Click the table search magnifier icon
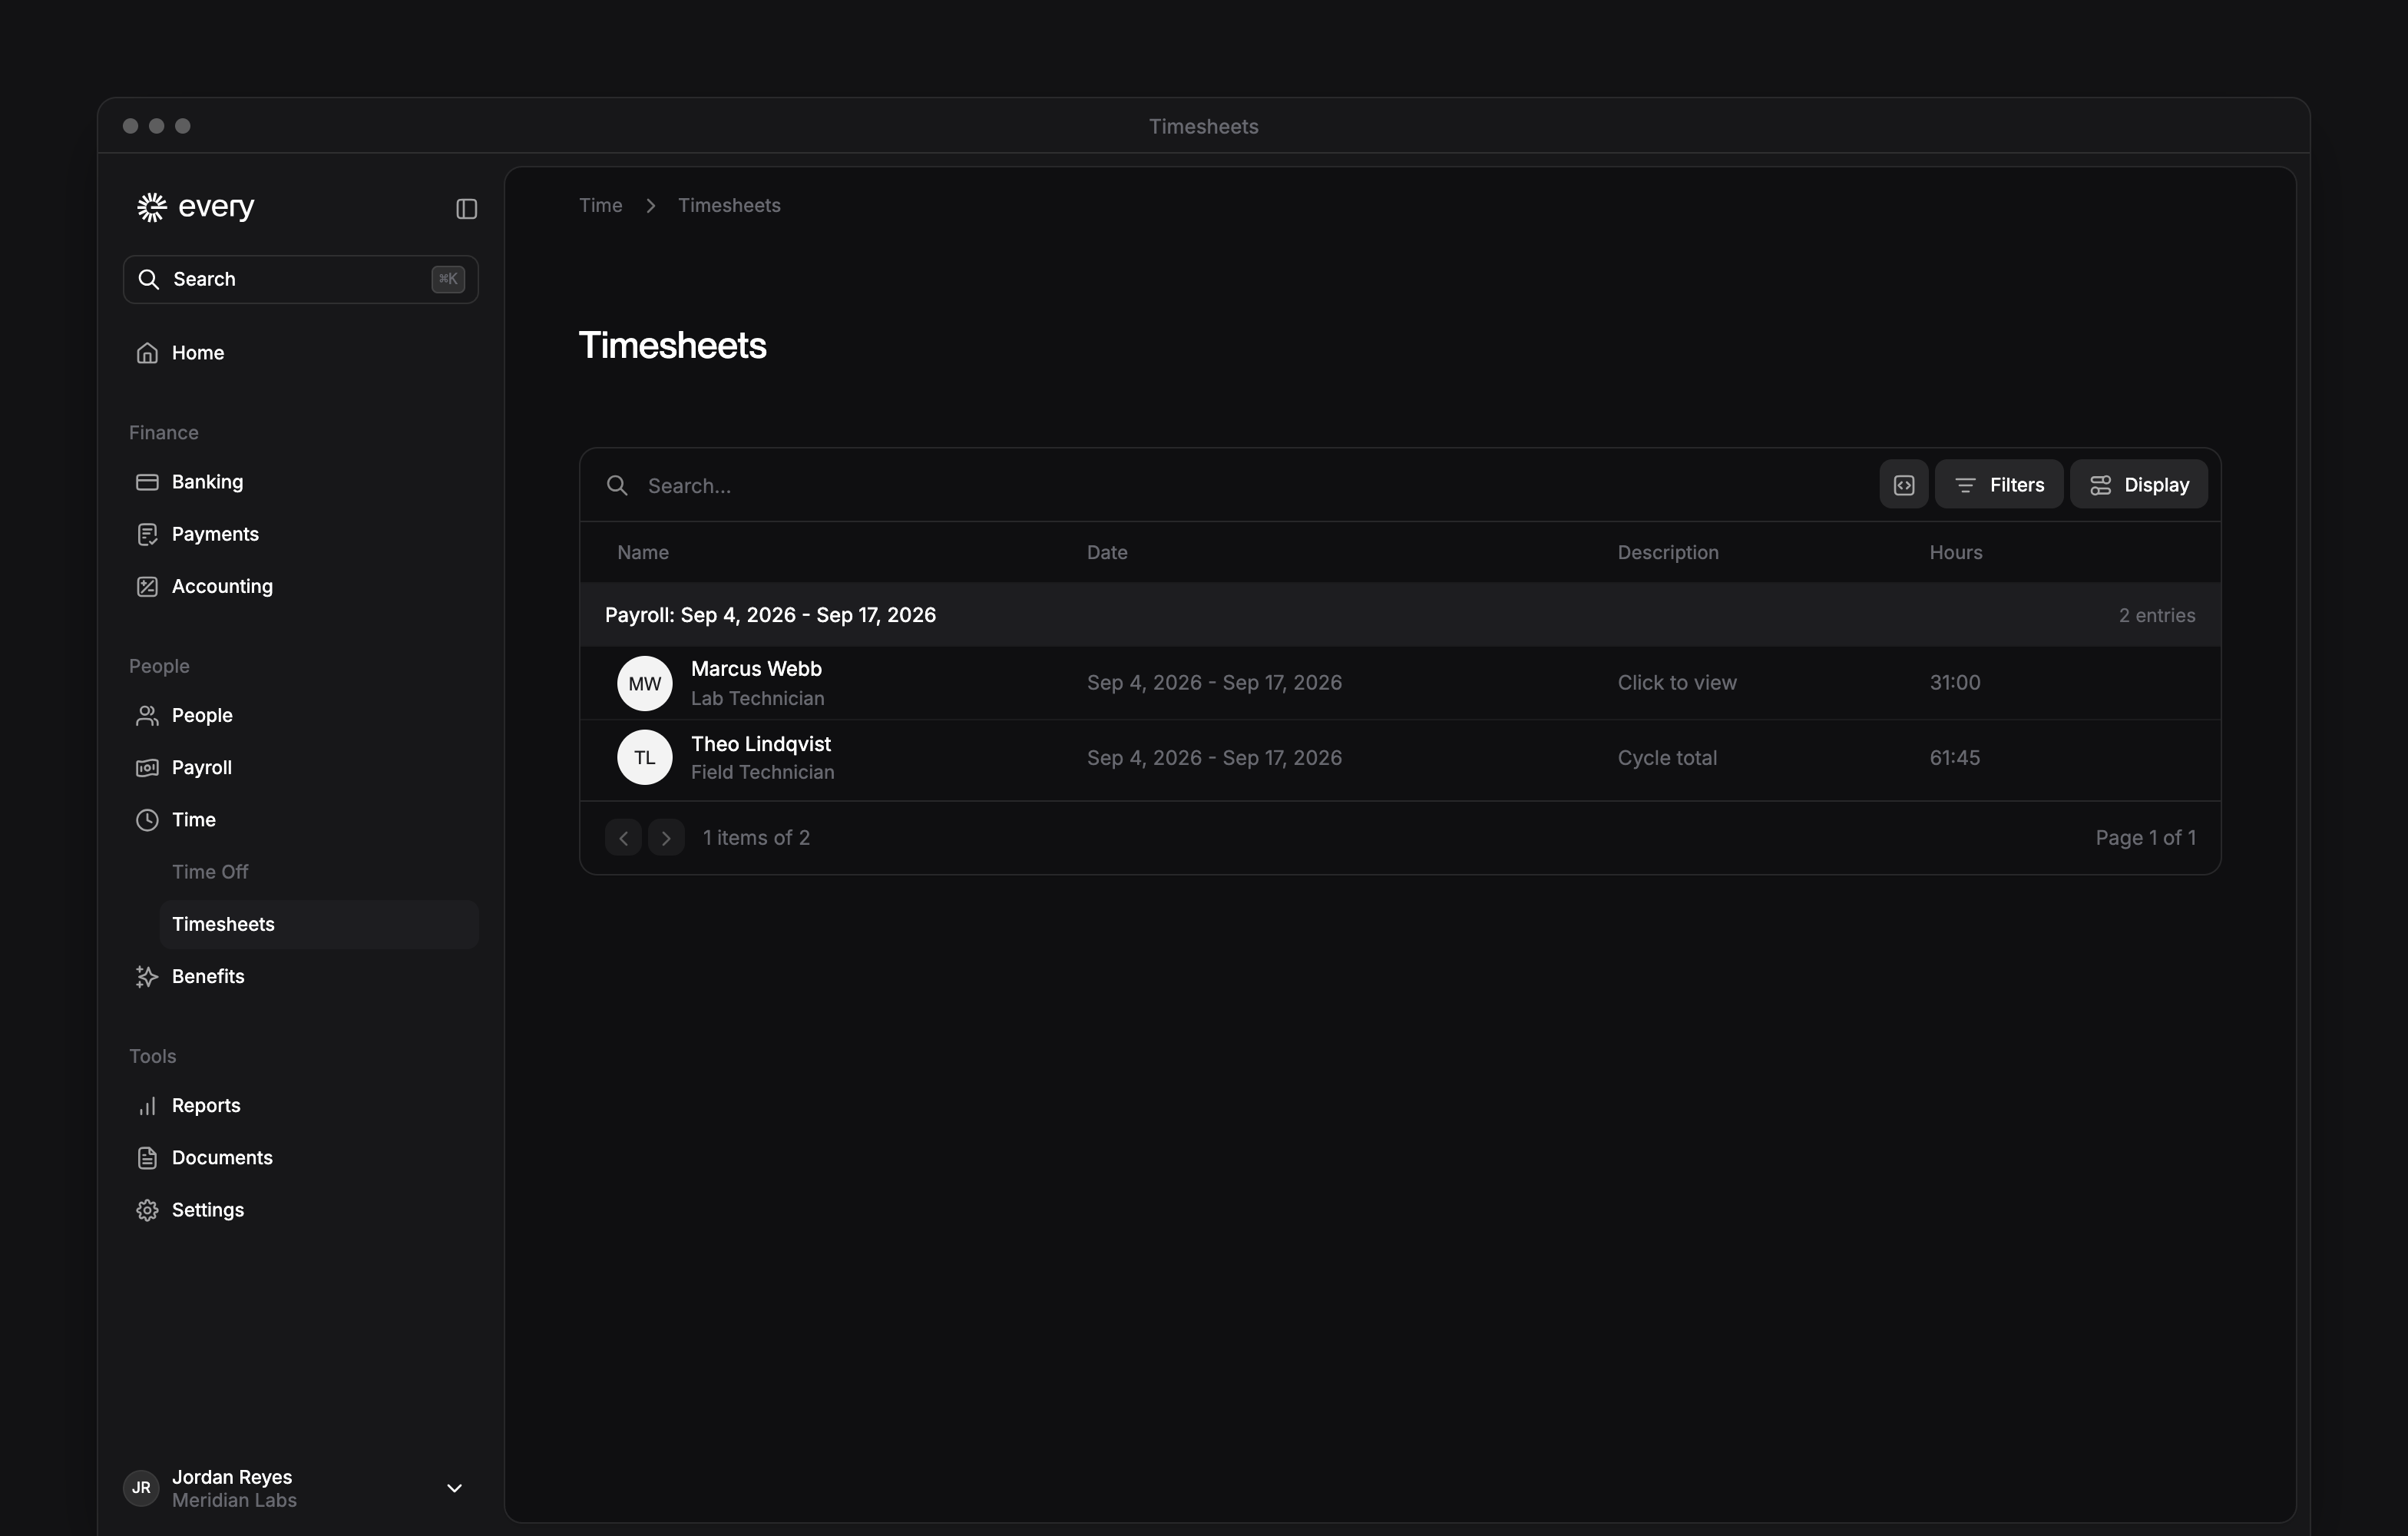This screenshot has width=2408, height=1536. pos(617,486)
